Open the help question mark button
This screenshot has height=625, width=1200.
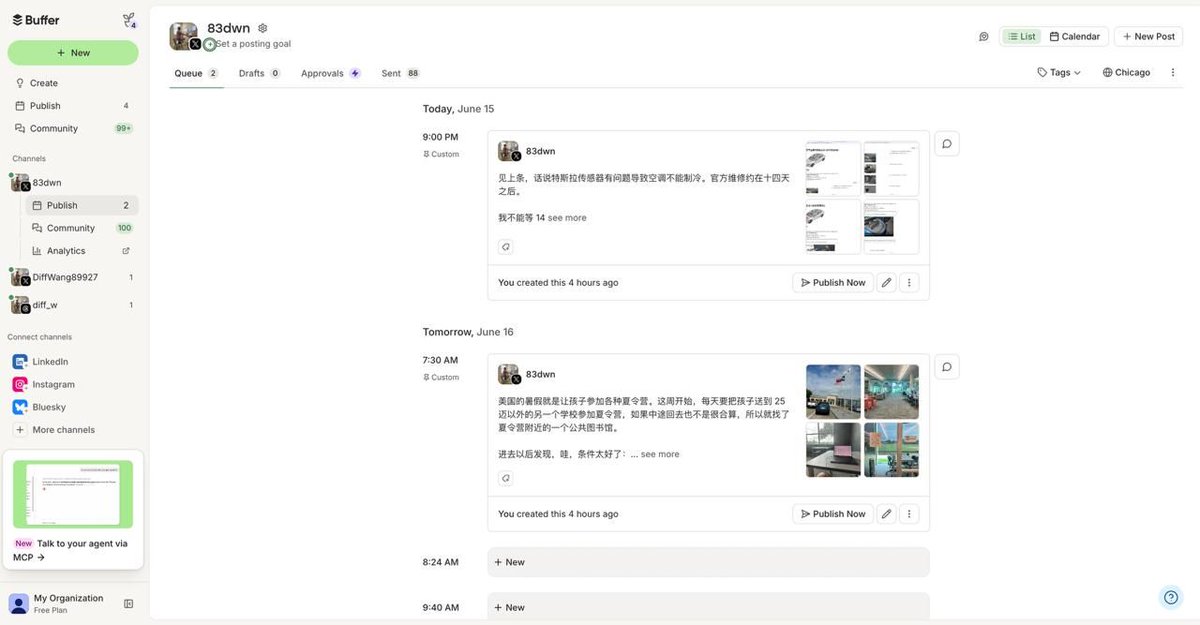(1170, 597)
